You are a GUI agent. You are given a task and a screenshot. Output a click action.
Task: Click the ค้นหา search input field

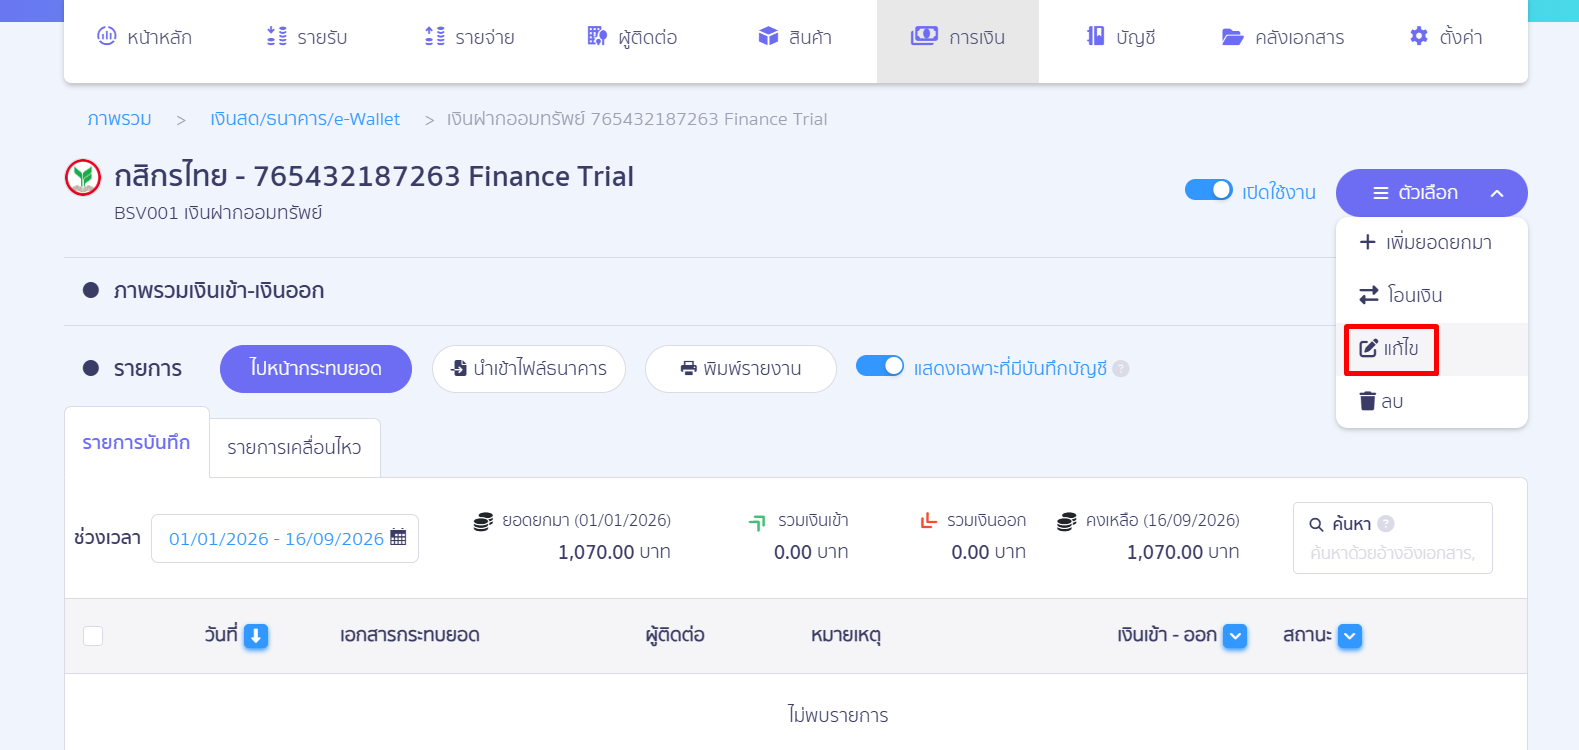(1393, 553)
